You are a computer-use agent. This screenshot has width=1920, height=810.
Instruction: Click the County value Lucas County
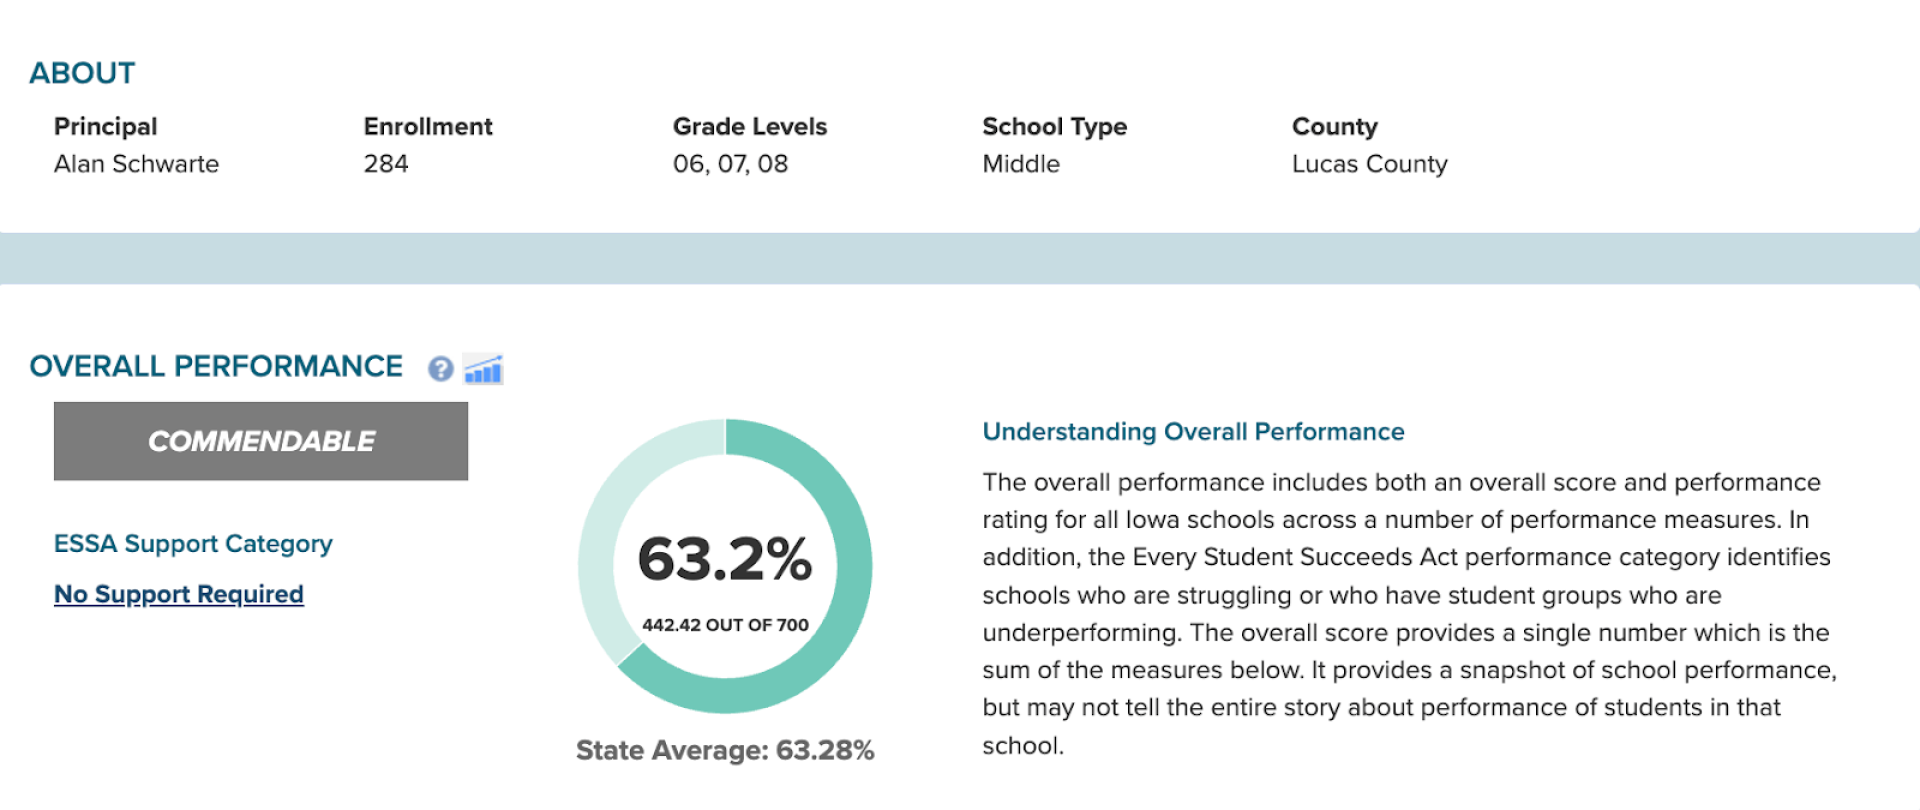click(1370, 164)
